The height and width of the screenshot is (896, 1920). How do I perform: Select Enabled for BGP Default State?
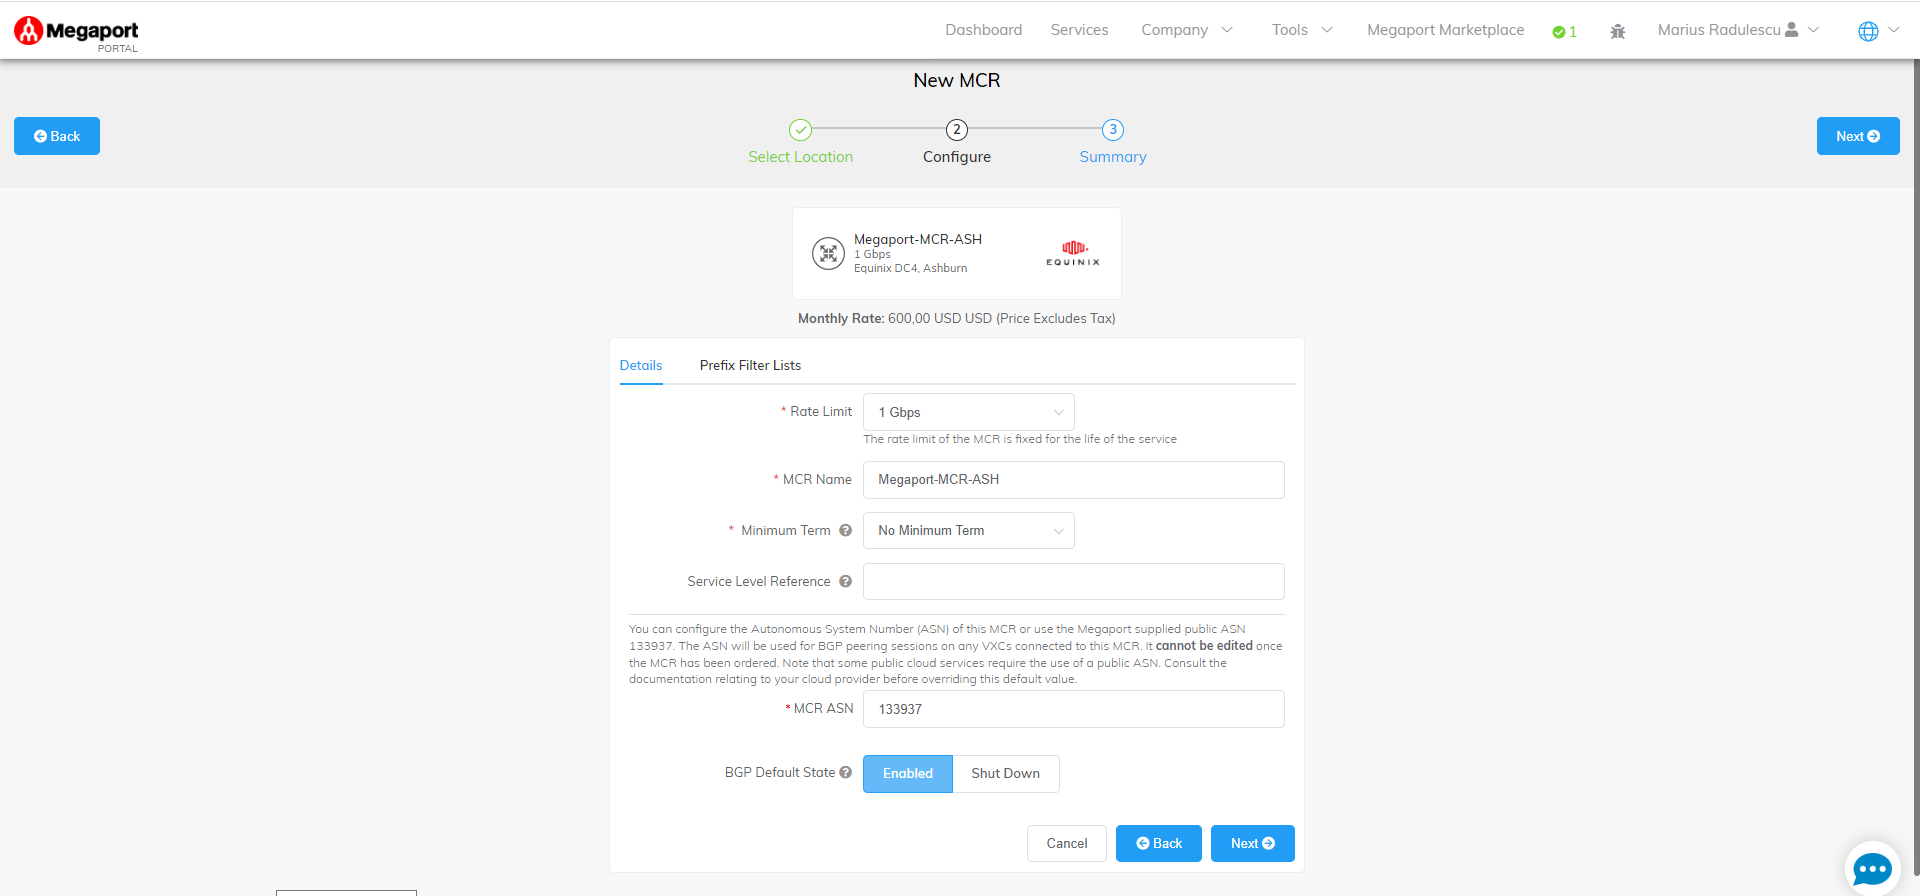click(x=908, y=774)
